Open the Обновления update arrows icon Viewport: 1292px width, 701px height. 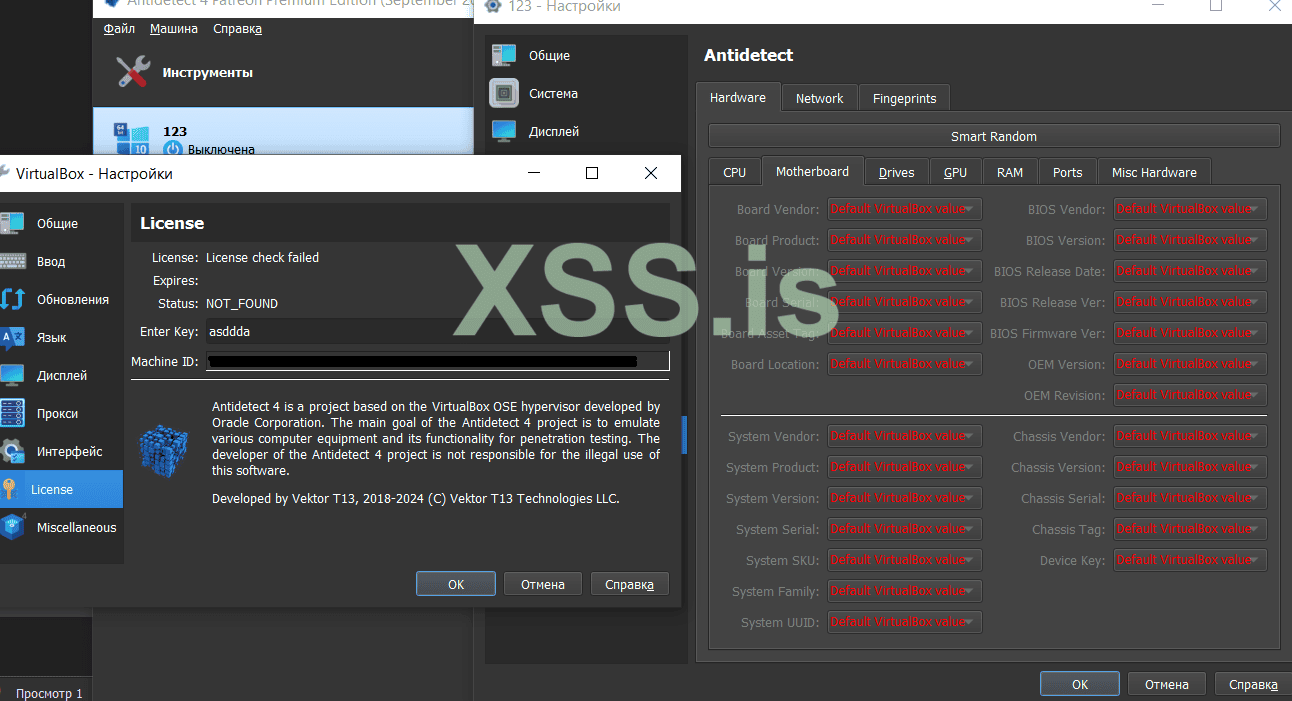(x=12, y=300)
